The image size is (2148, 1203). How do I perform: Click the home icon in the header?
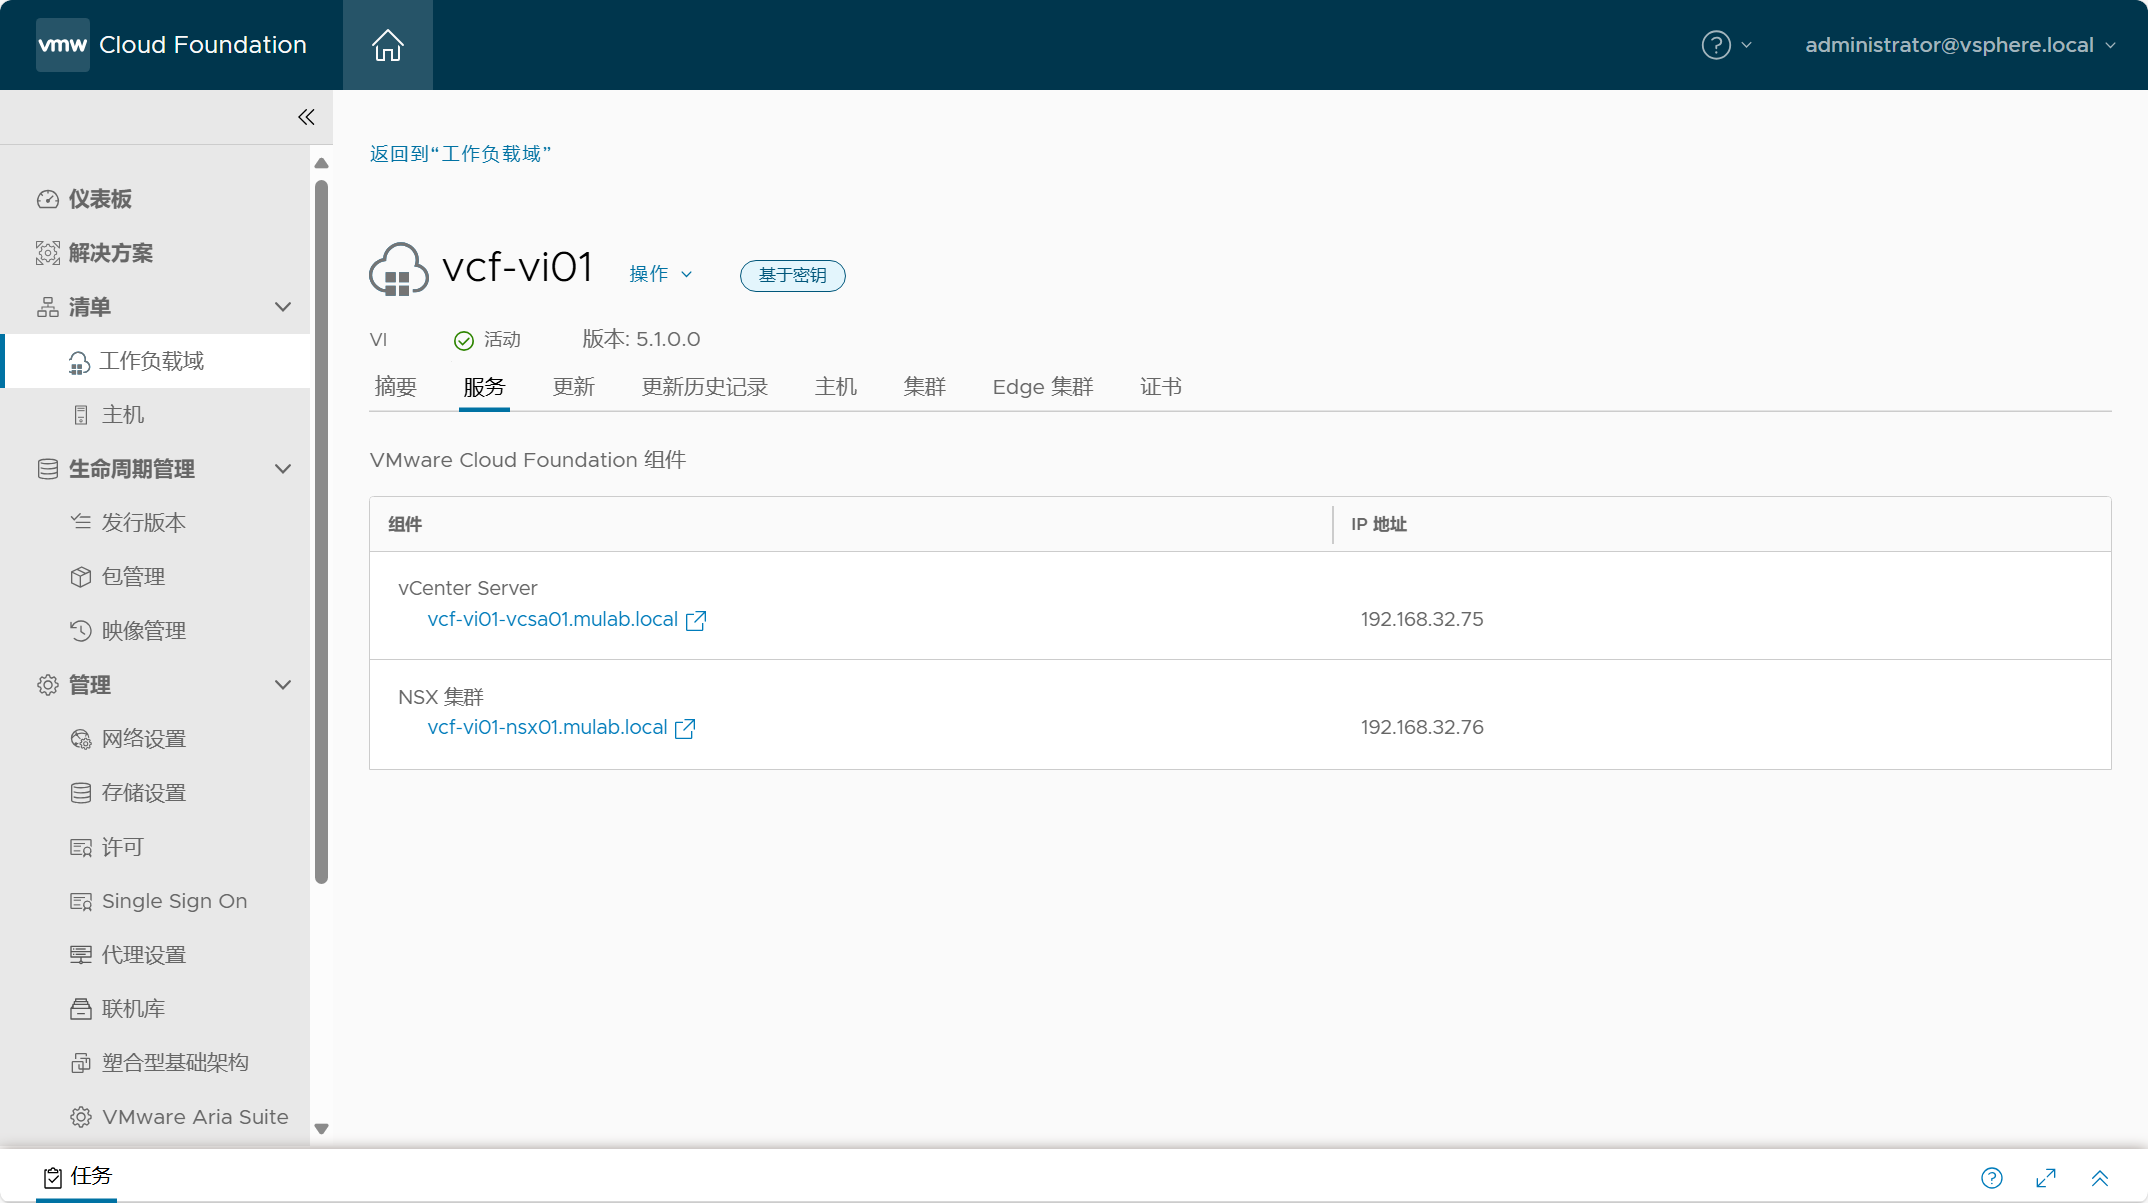tap(387, 45)
